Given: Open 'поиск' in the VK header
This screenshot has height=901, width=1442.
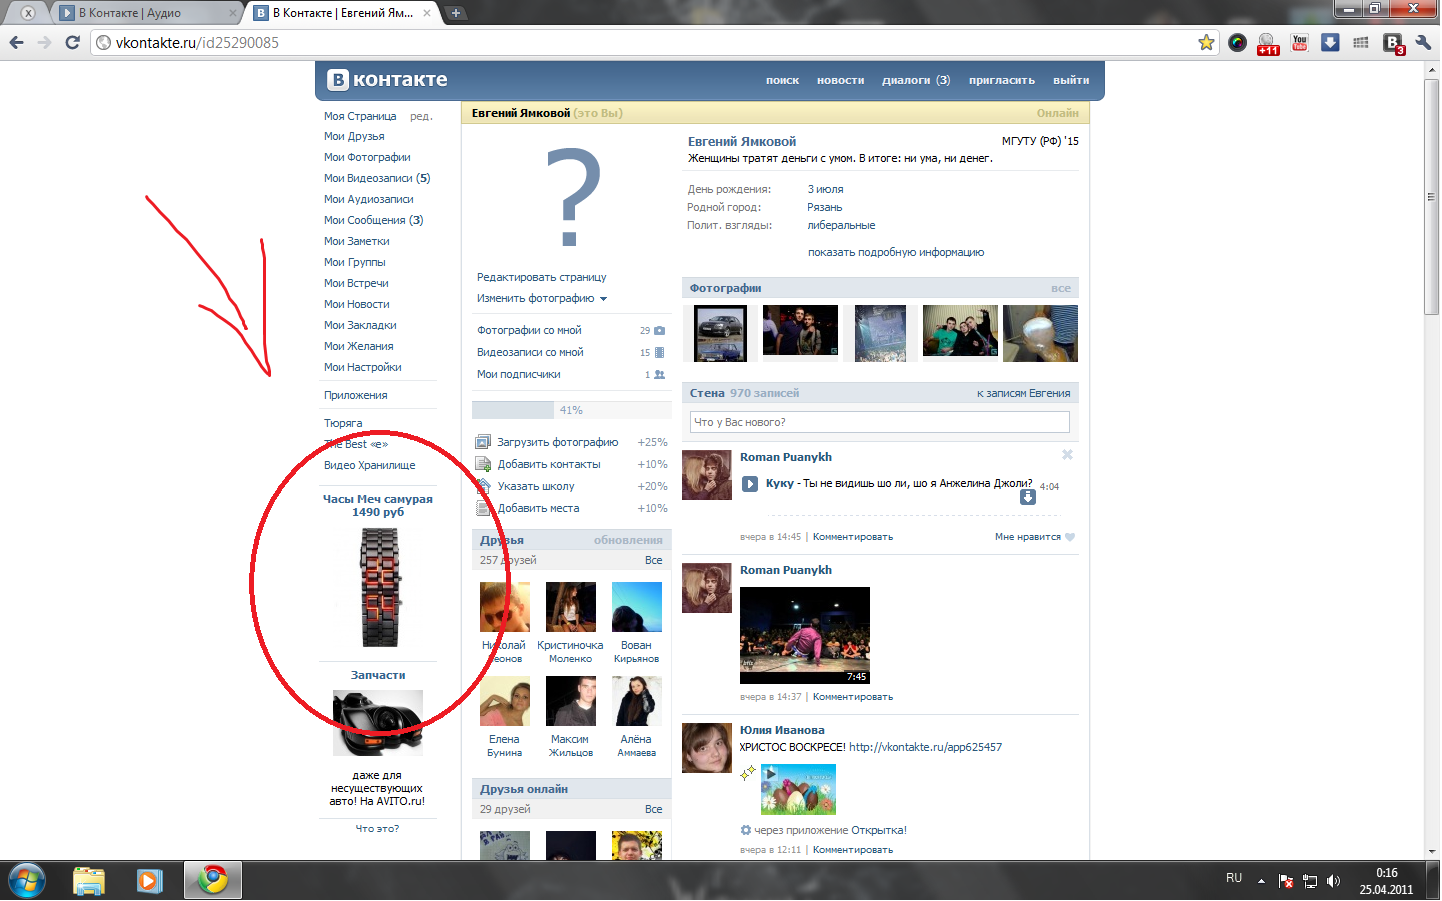Looking at the screenshot, I should tap(782, 81).
